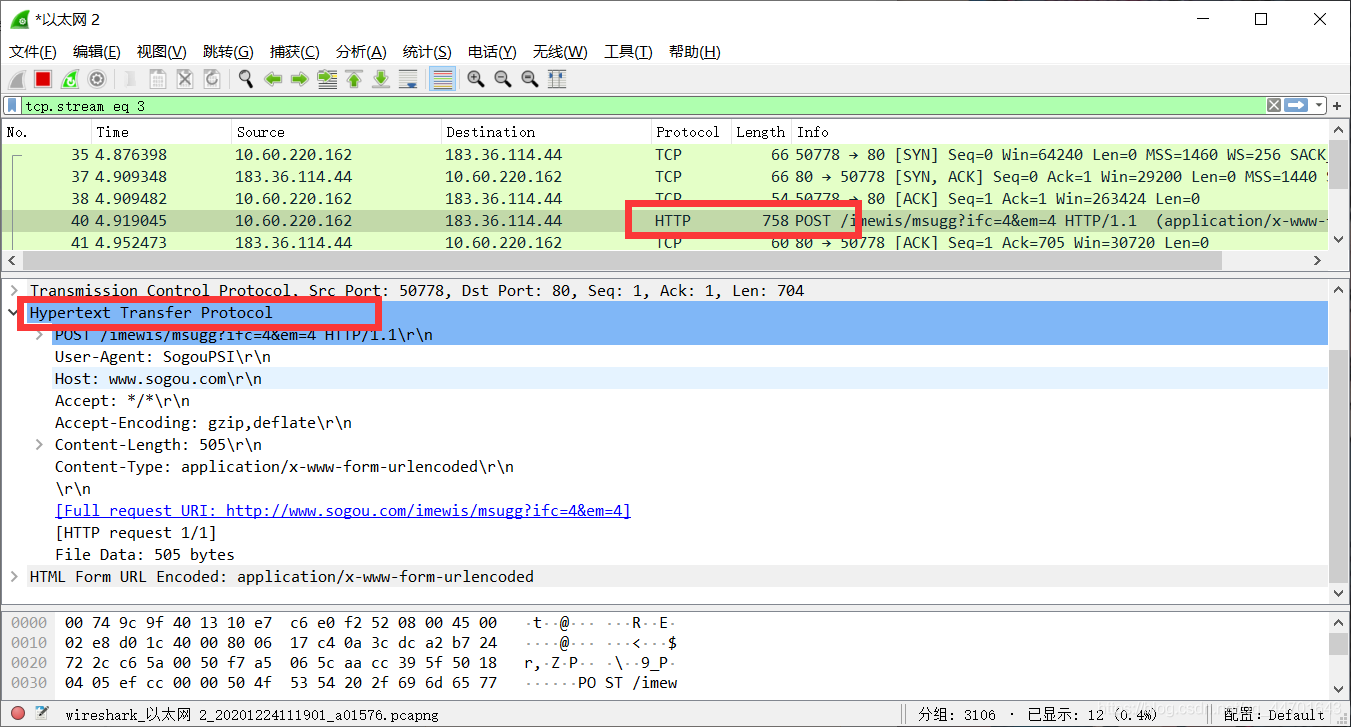Toggle auto-scroll during live capture

(408, 79)
